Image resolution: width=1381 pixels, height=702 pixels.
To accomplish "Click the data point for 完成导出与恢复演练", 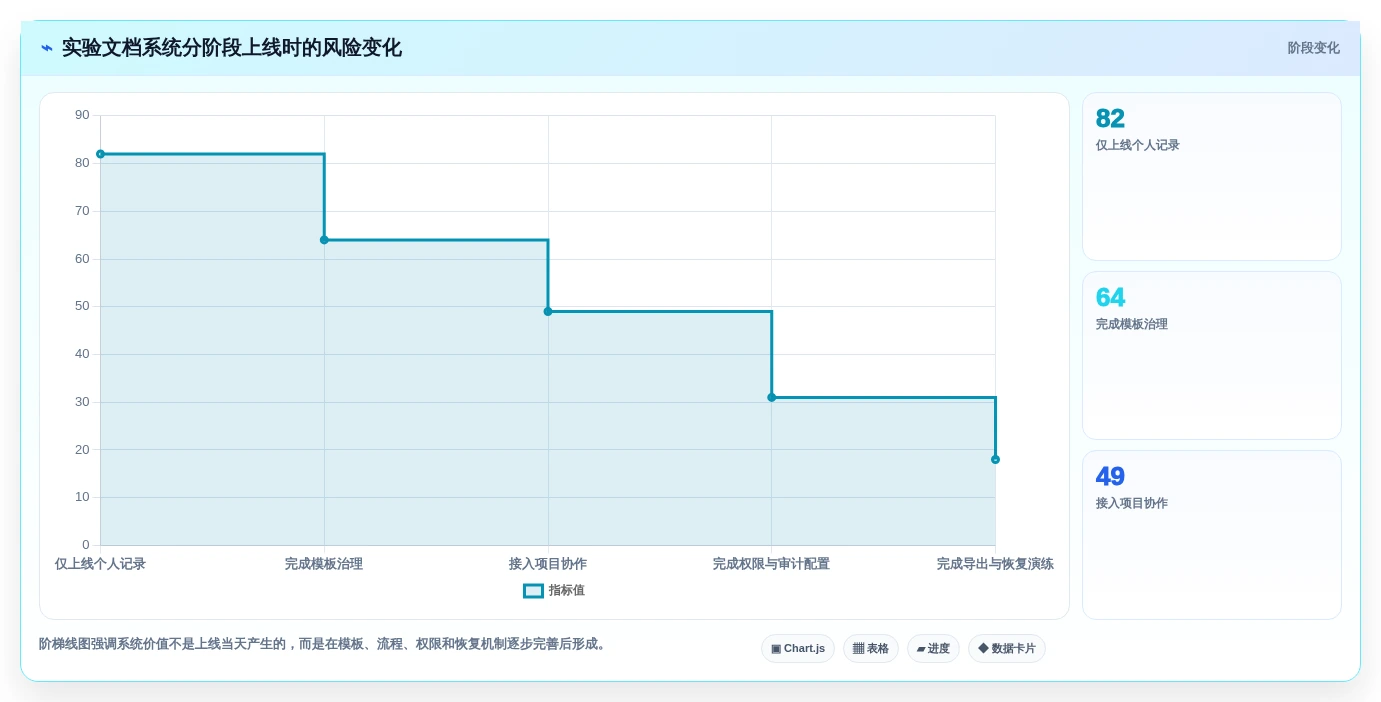I will (x=995, y=460).
